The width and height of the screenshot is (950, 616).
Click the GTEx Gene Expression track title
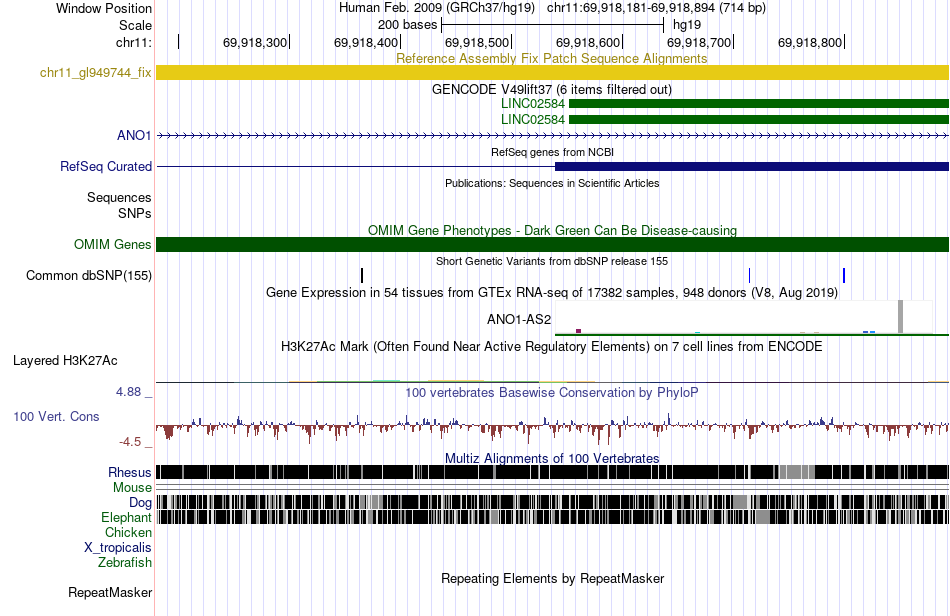[x=552, y=293]
